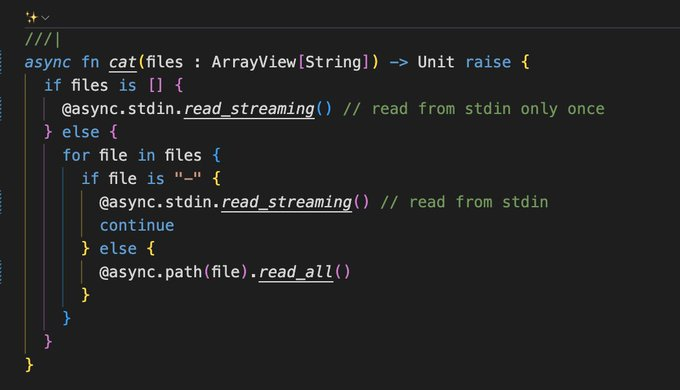Click the for keyword in the loop

[x=76, y=155]
